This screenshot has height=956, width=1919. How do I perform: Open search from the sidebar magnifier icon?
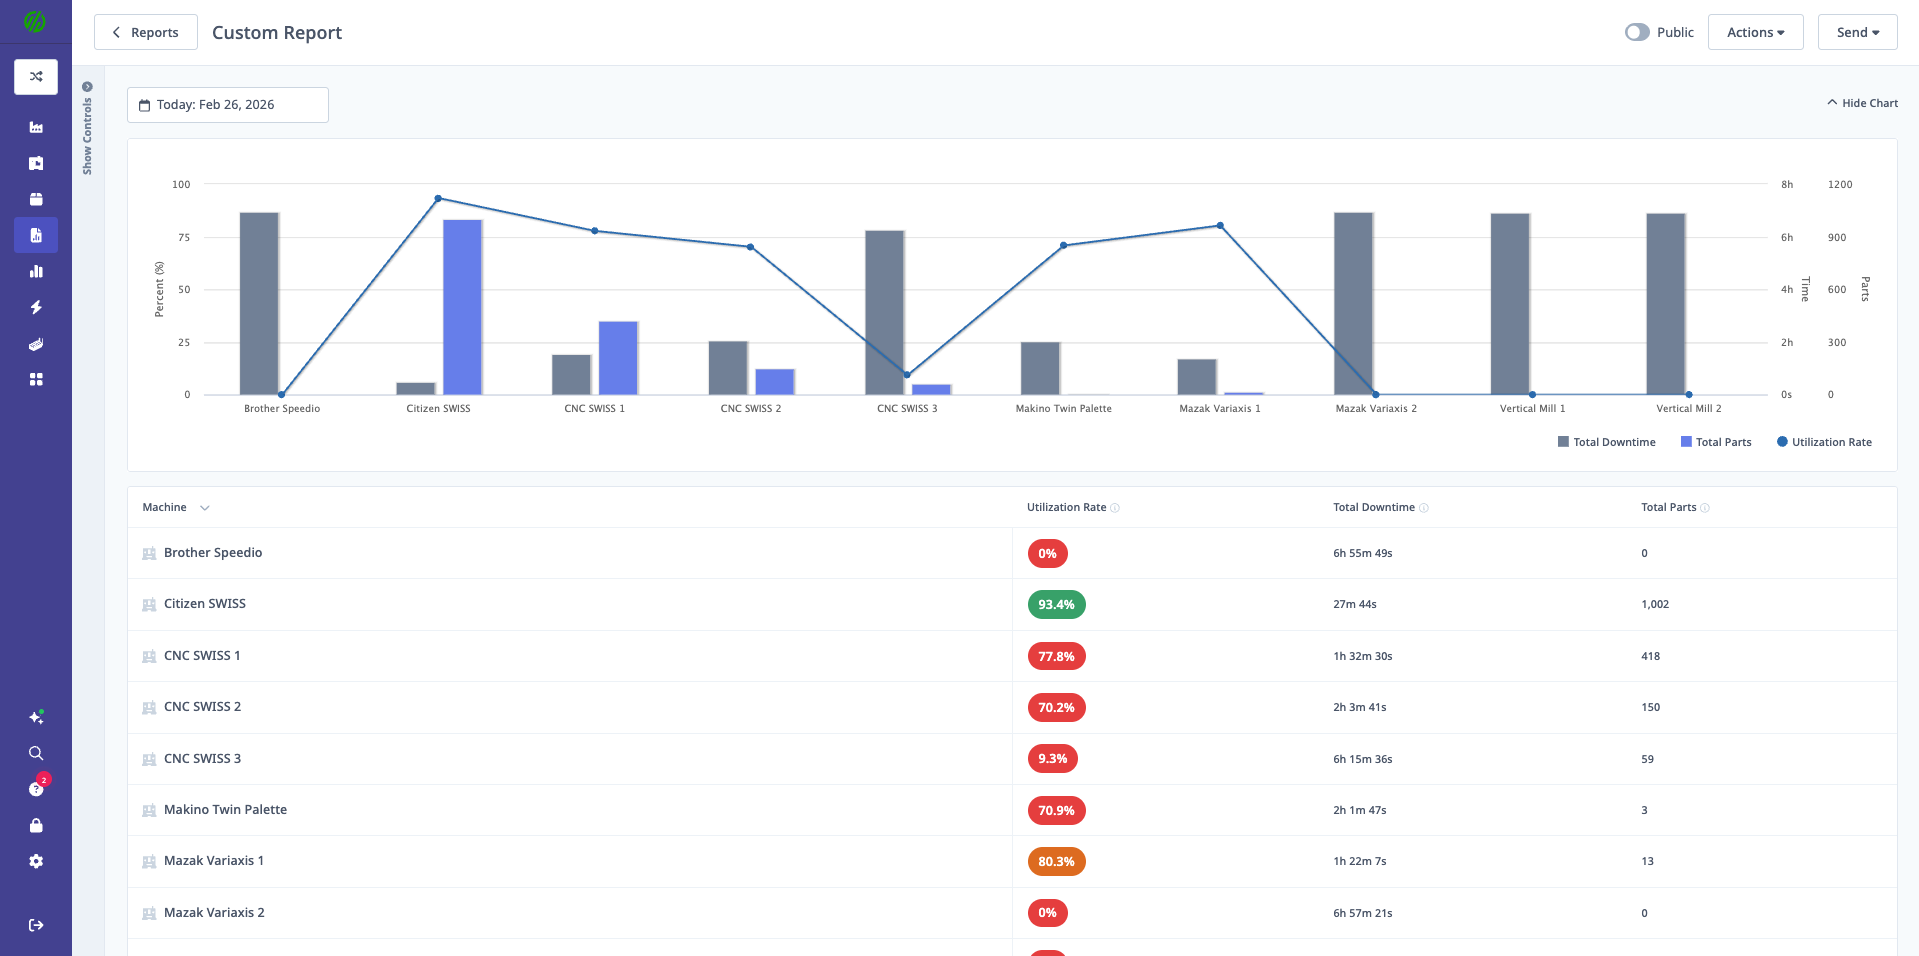36,753
